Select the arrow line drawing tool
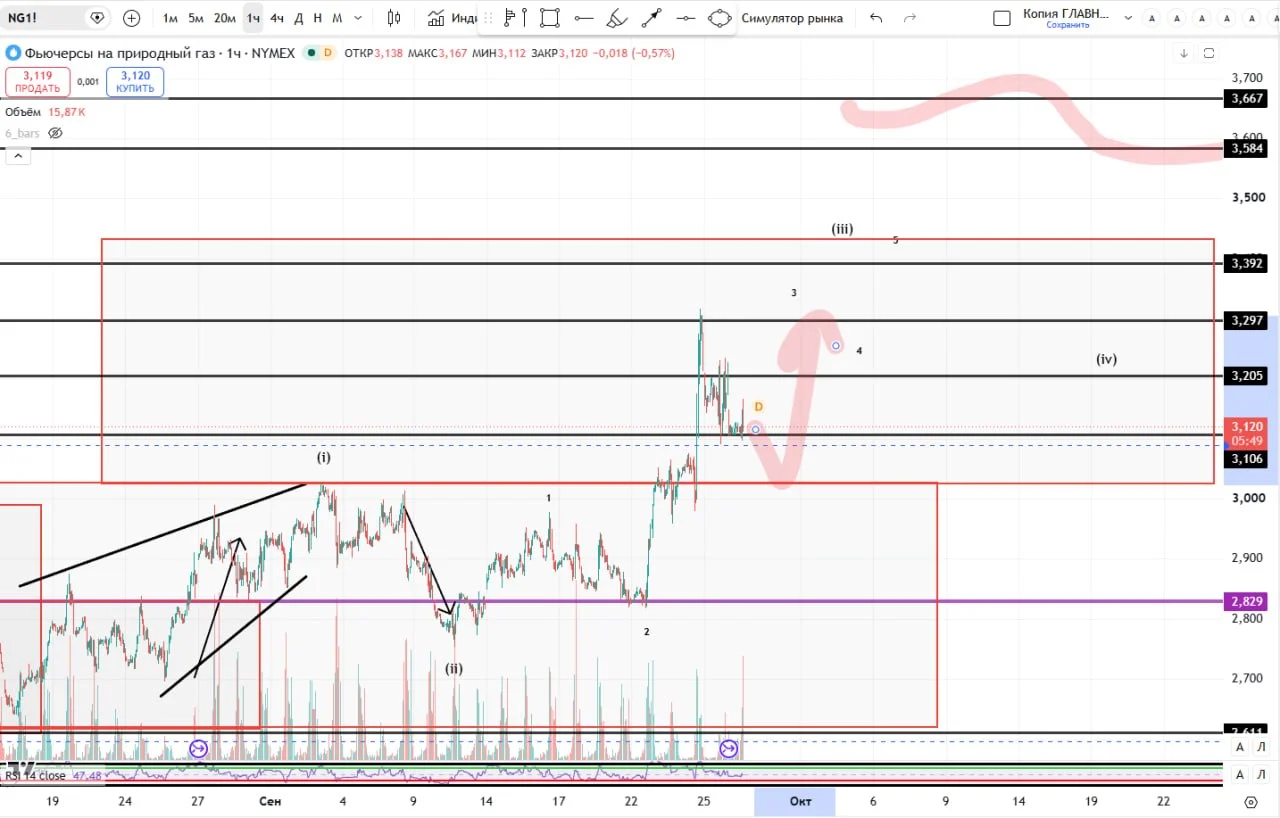Viewport: 1280px width, 818px height. point(651,18)
